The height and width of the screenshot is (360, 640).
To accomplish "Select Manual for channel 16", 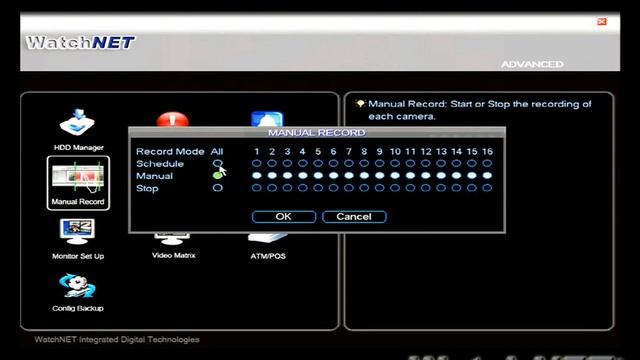I will [x=487, y=176].
